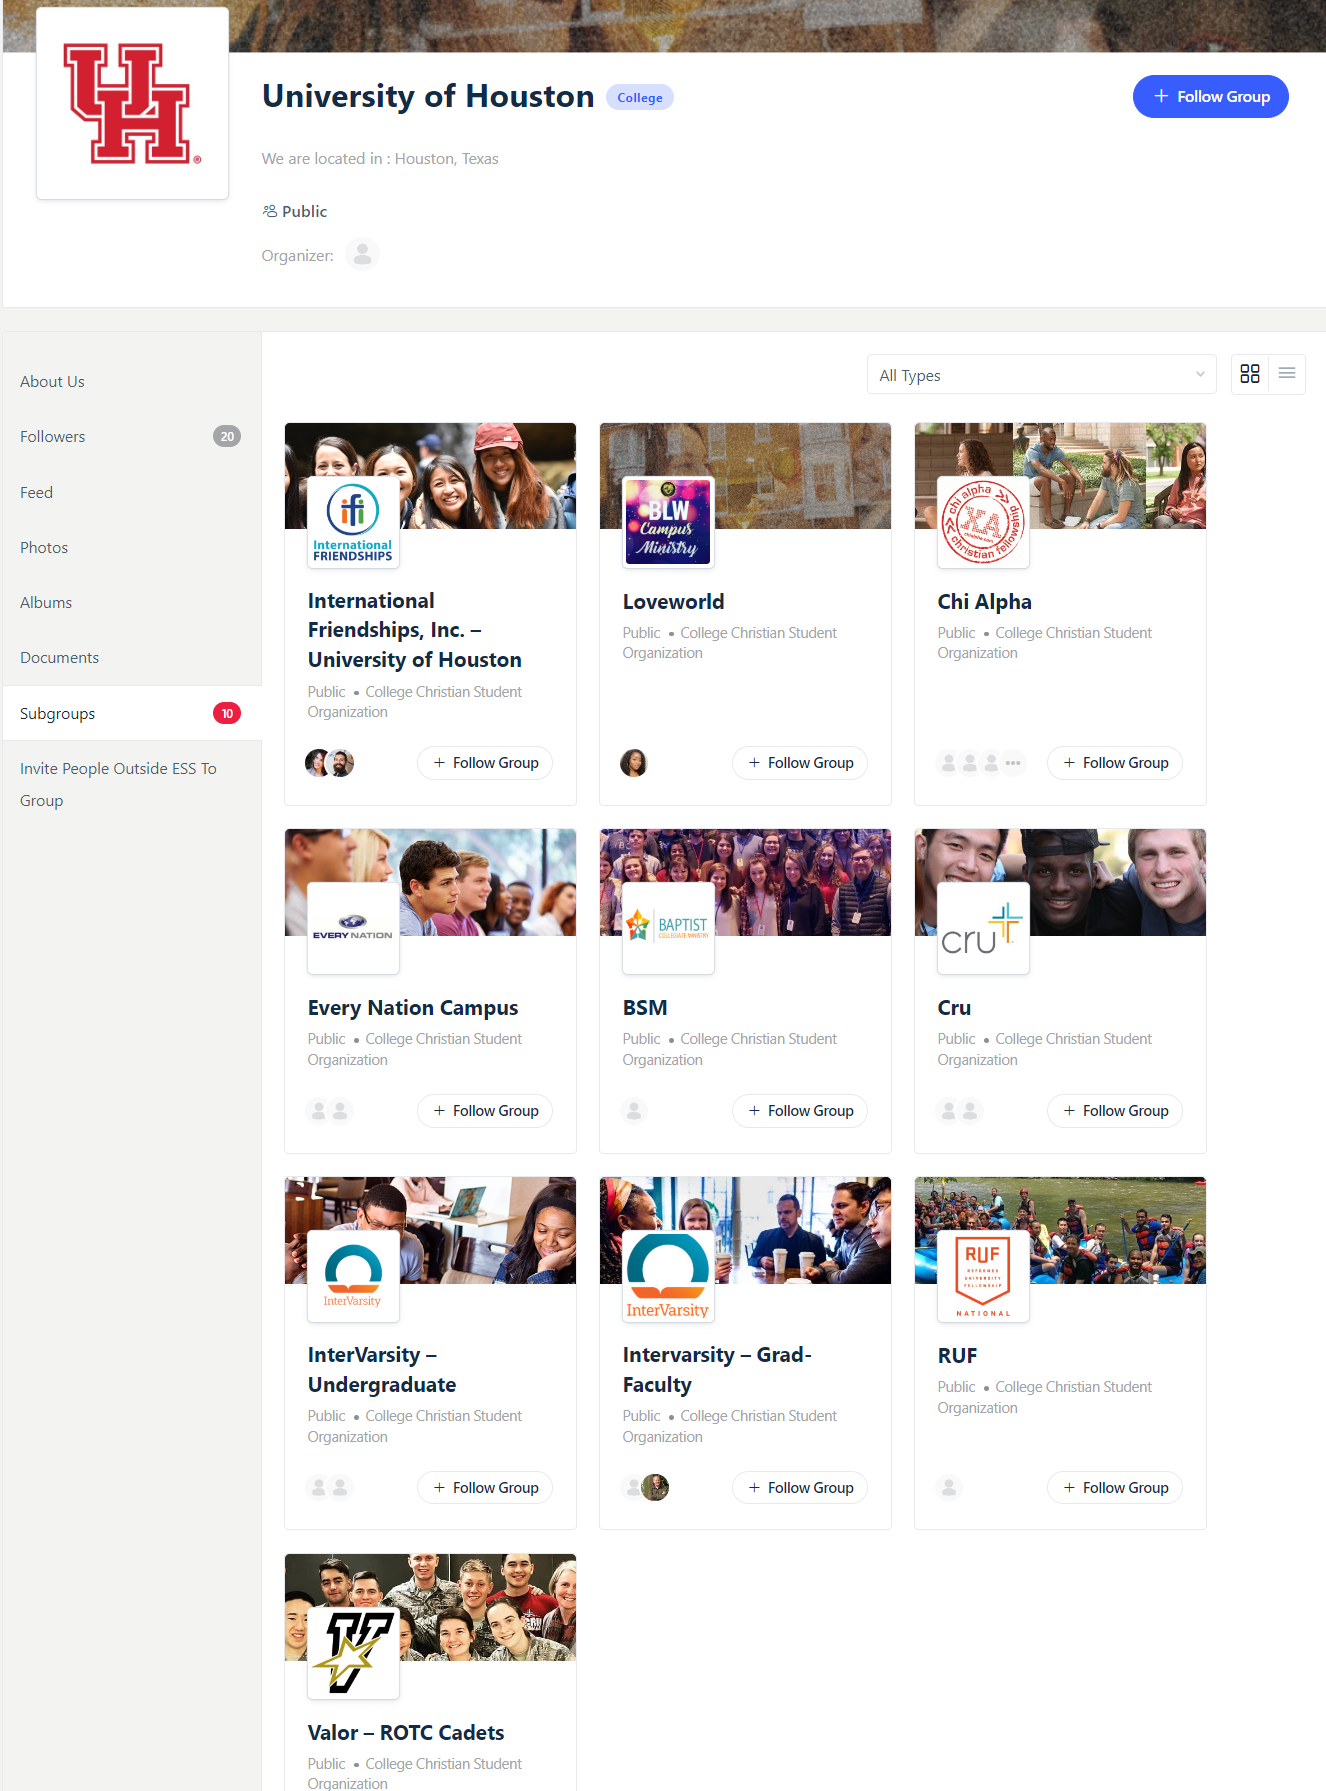Image resolution: width=1326 pixels, height=1791 pixels.
Task: Click the College badge
Action: pos(640,98)
